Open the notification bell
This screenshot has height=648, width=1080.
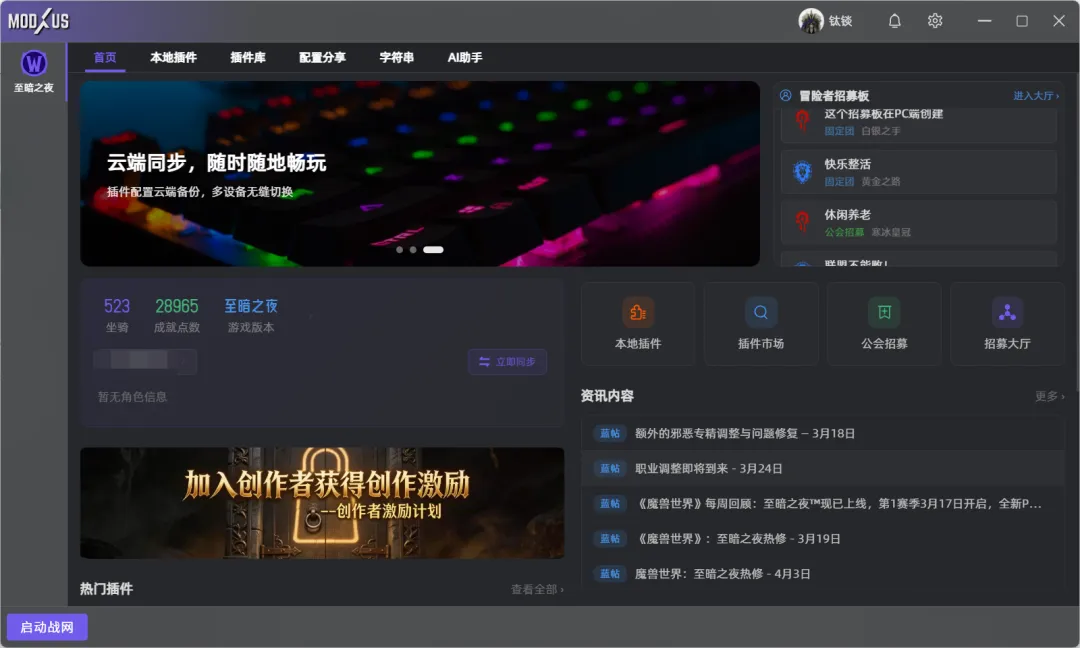coord(894,21)
